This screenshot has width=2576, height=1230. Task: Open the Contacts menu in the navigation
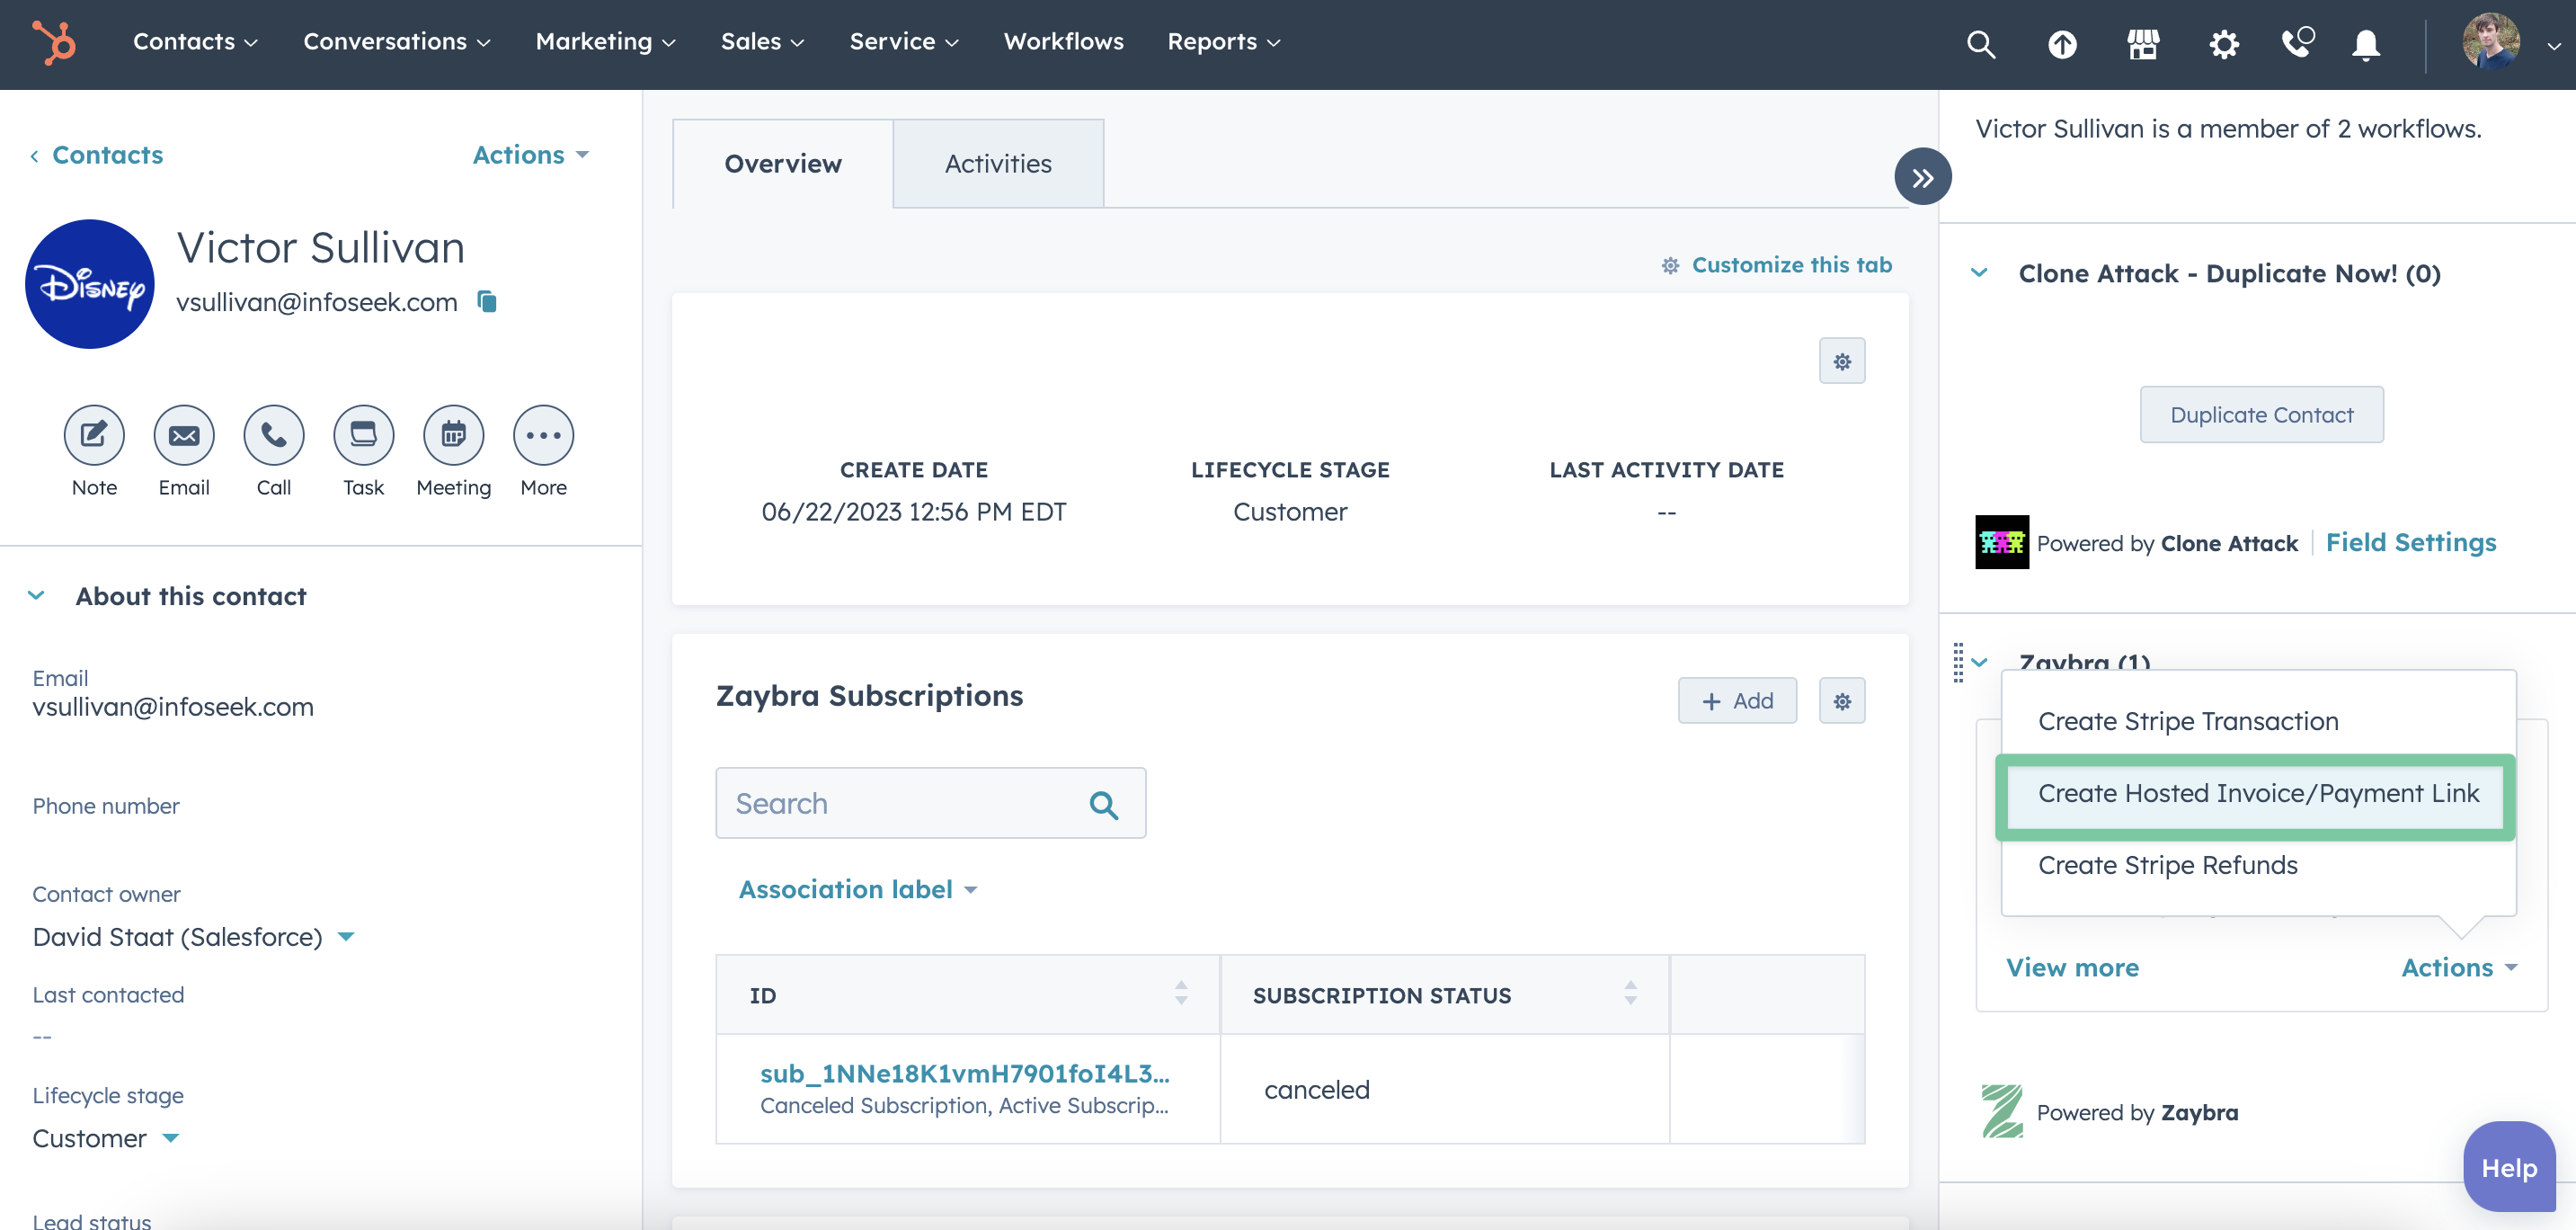[195, 42]
